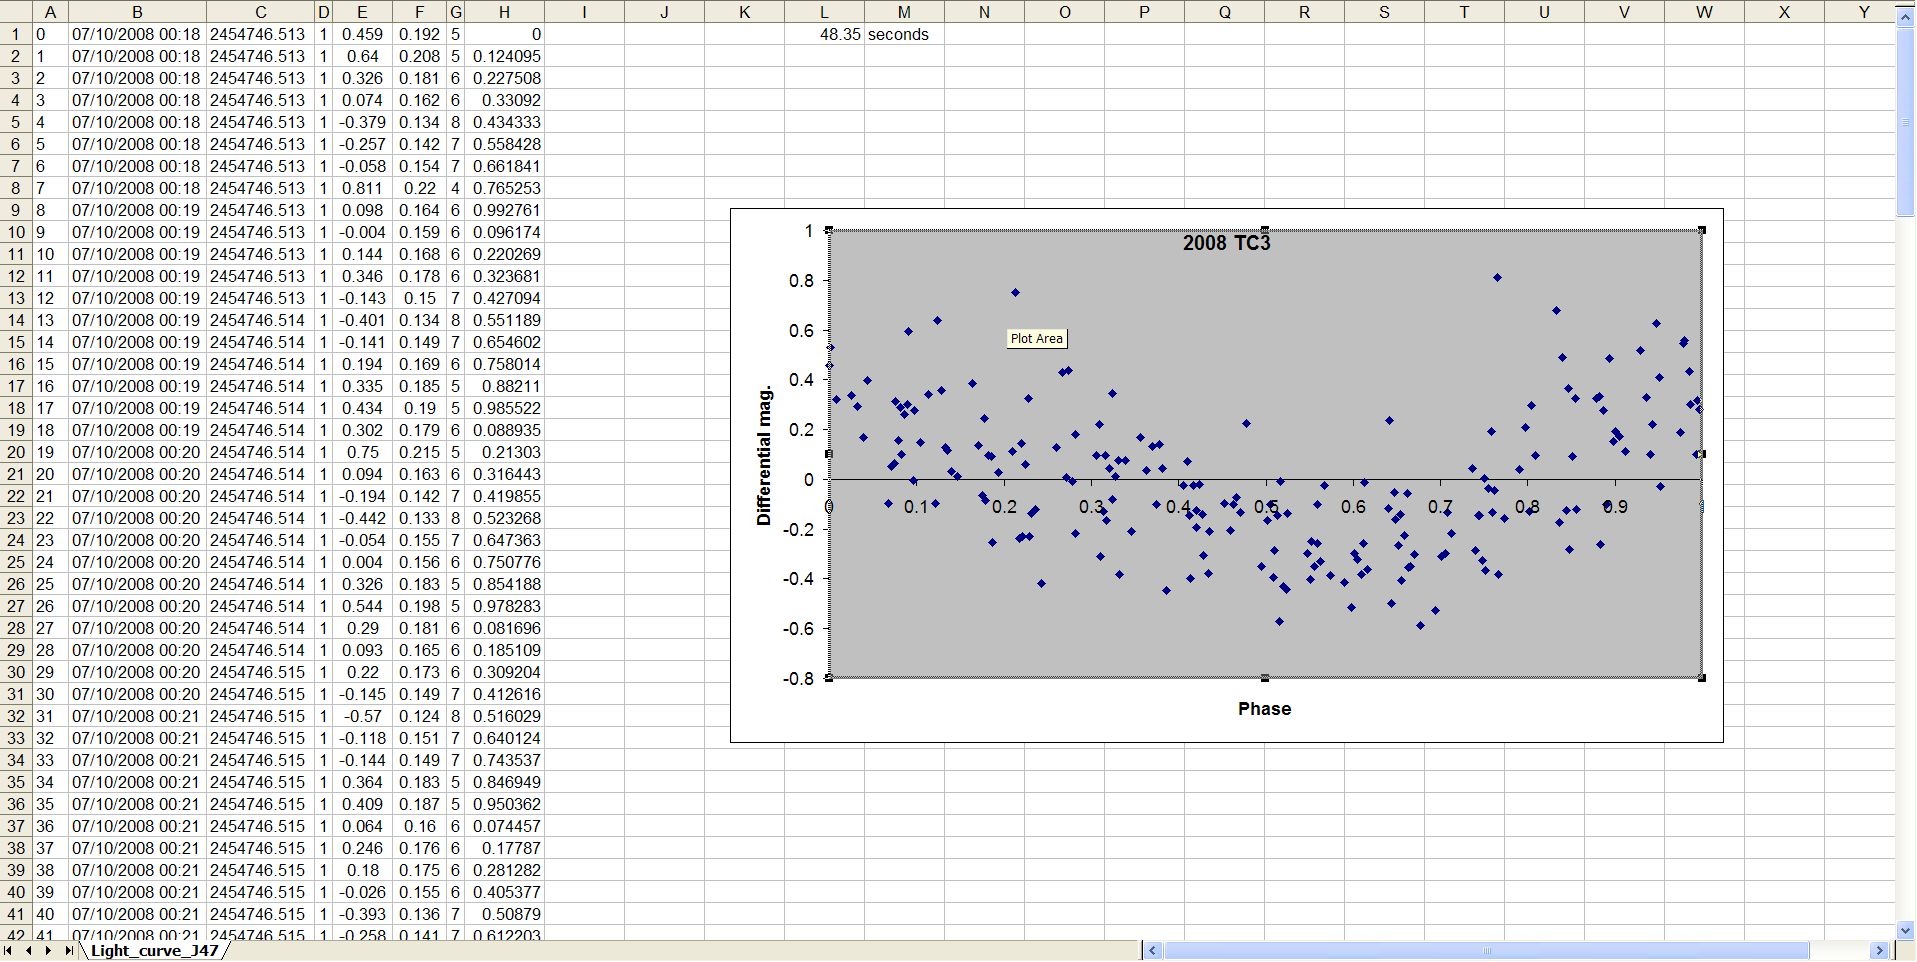Click cell with value 0.215
Viewport: 1917px width, 962px height.
419,452
